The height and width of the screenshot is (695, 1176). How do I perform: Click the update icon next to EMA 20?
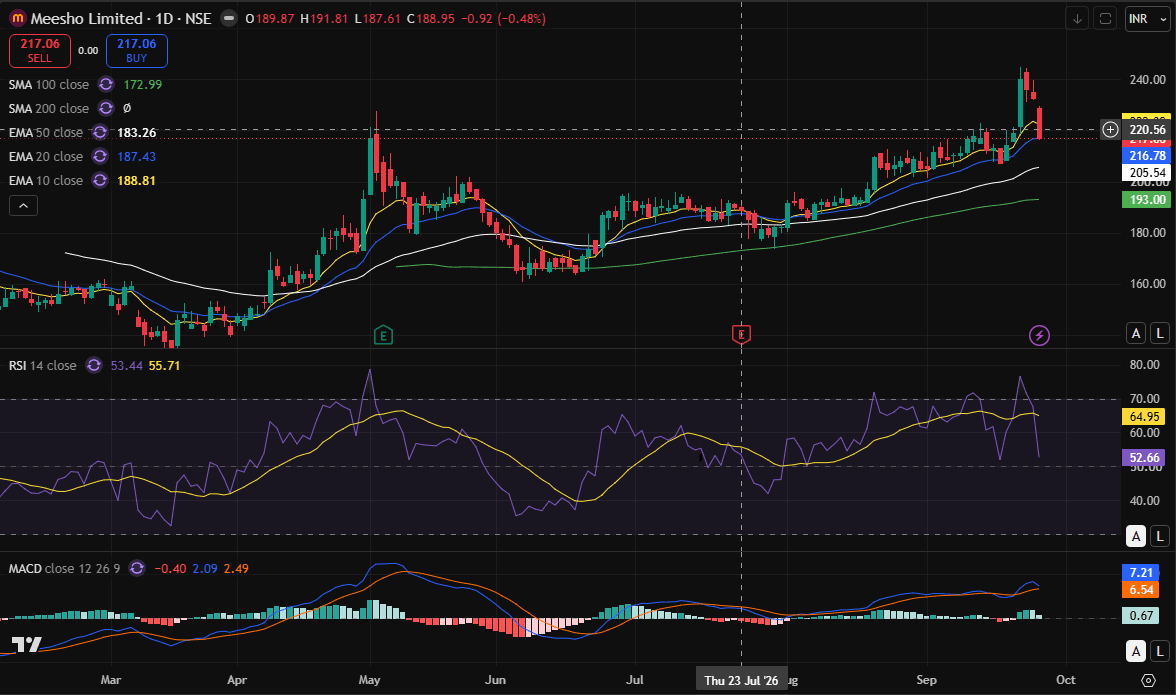pos(100,157)
